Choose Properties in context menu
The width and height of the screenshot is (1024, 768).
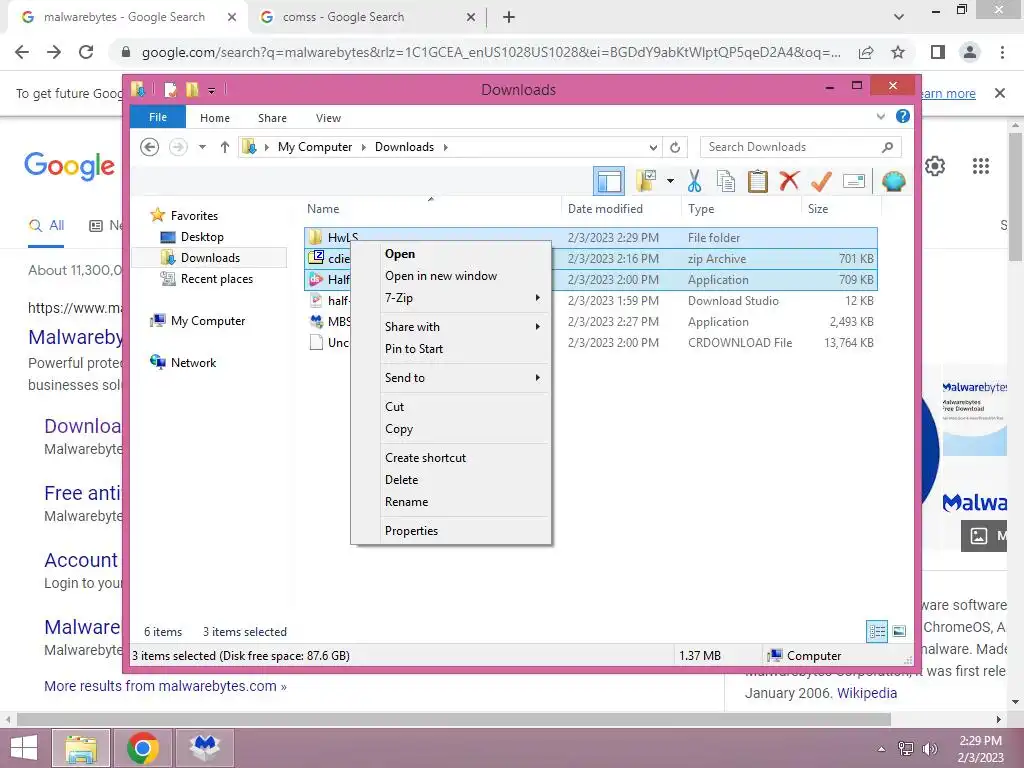point(451,530)
